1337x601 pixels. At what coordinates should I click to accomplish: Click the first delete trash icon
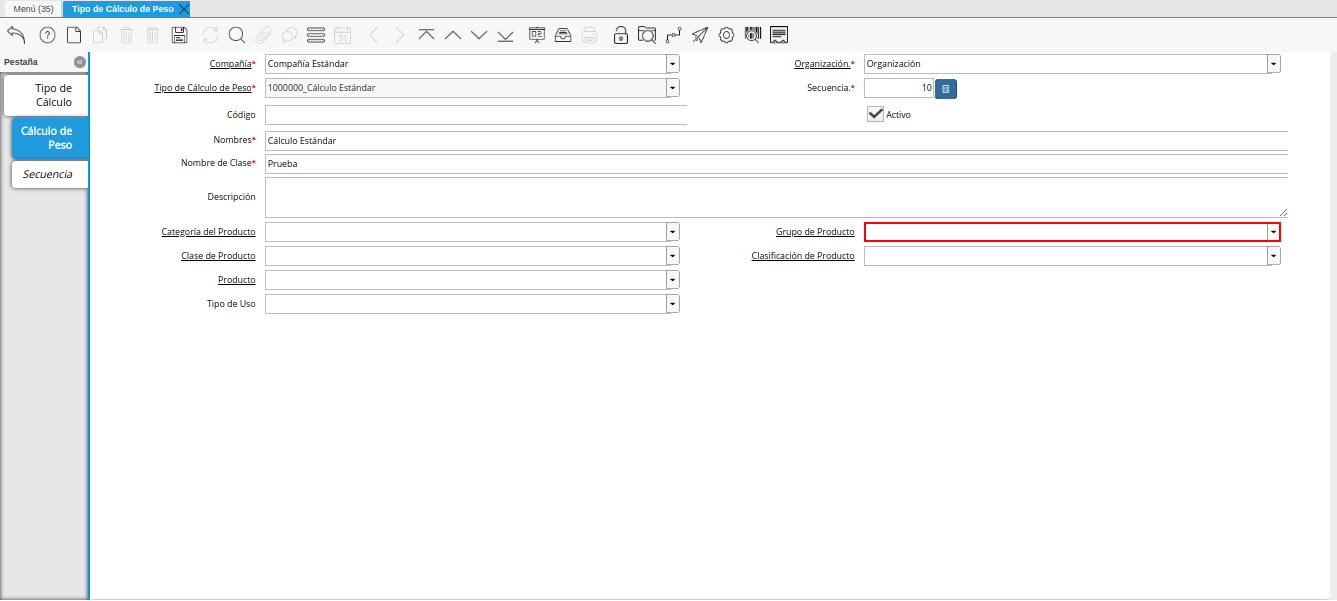point(127,35)
